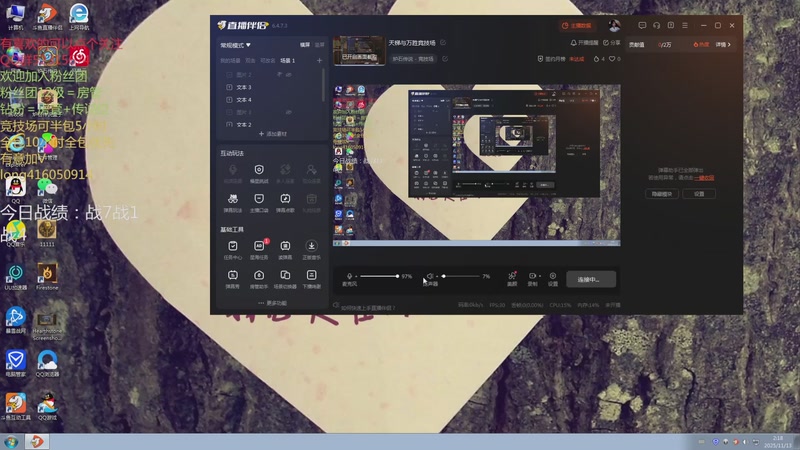Open the 正版音乐 music download tool

point(311,250)
